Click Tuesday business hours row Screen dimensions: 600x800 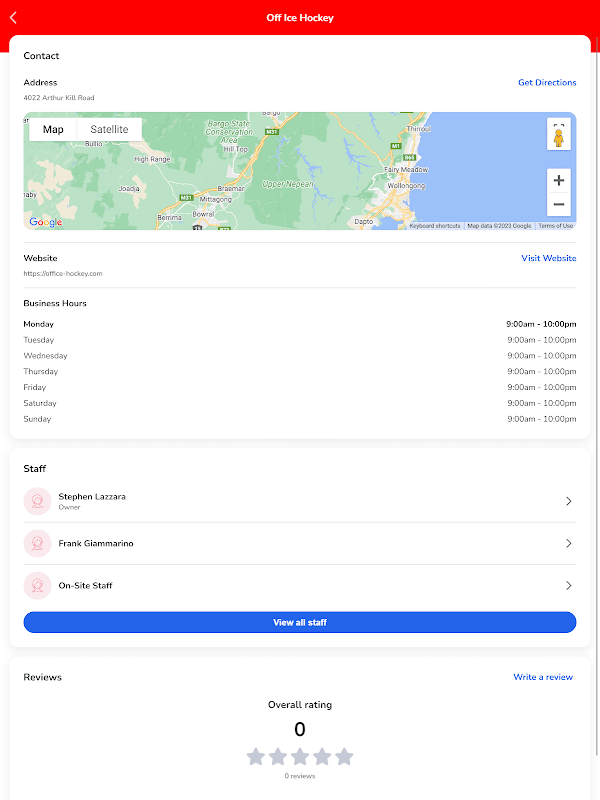click(x=300, y=340)
